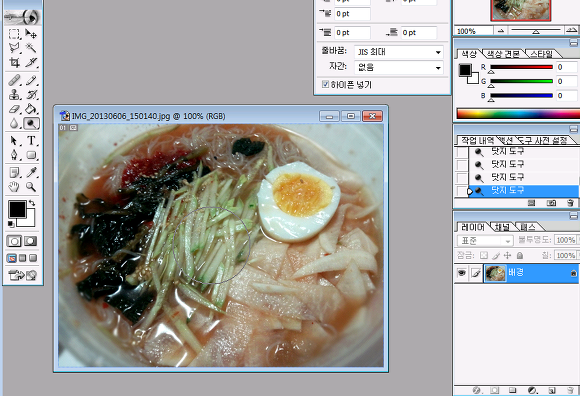Swap foreground and background colors
580x396 pixels.
tap(32, 203)
